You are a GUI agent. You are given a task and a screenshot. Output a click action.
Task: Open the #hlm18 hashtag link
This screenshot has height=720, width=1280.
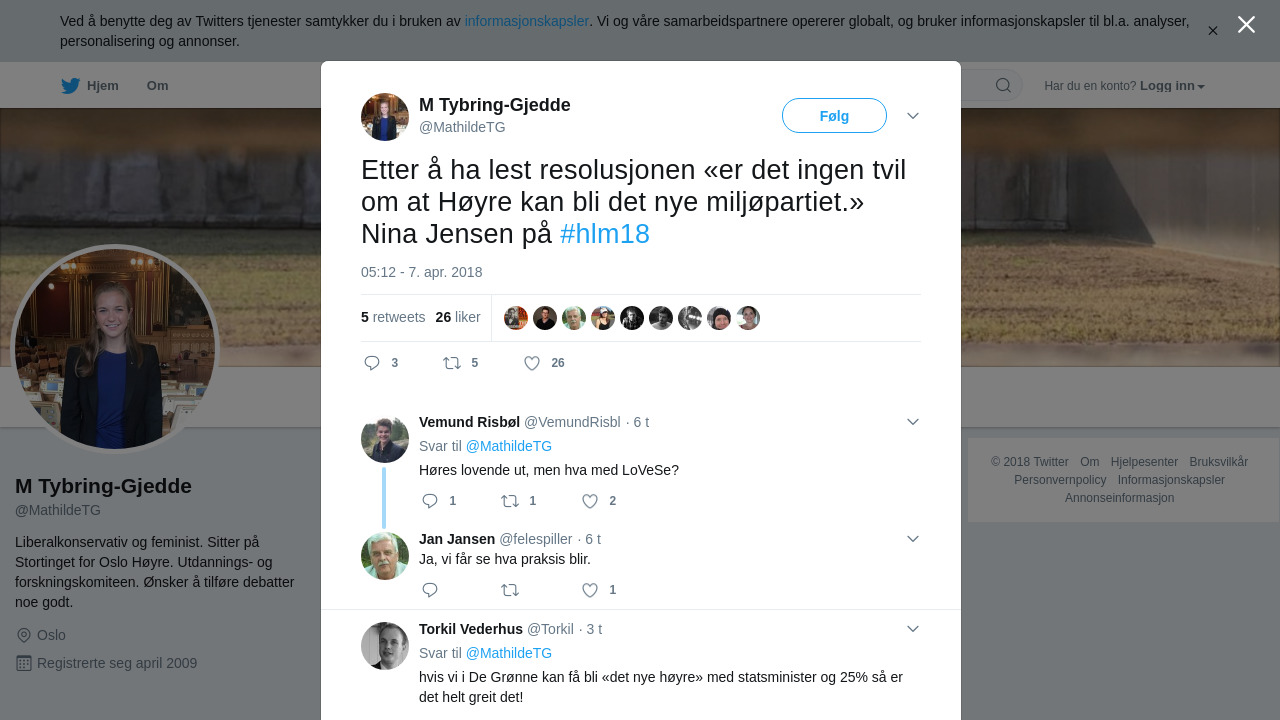click(605, 234)
